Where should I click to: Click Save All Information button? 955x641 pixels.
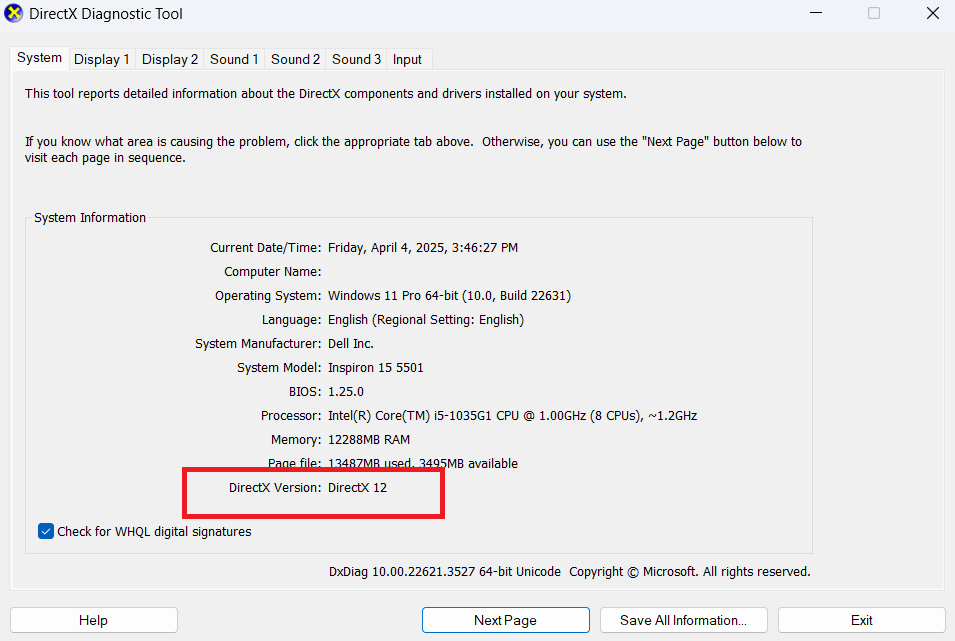pyautogui.click(x=683, y=620)
